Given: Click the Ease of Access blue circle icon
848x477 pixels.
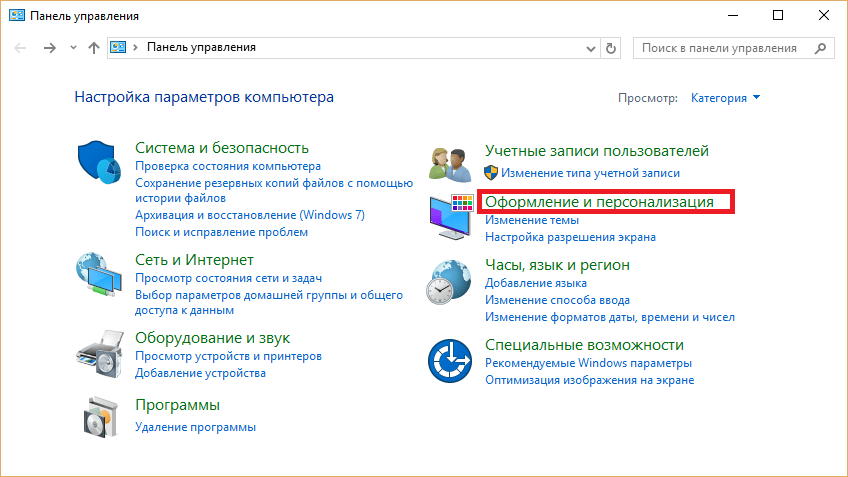Looking at the screenshot, I should [x=450, y=361].
